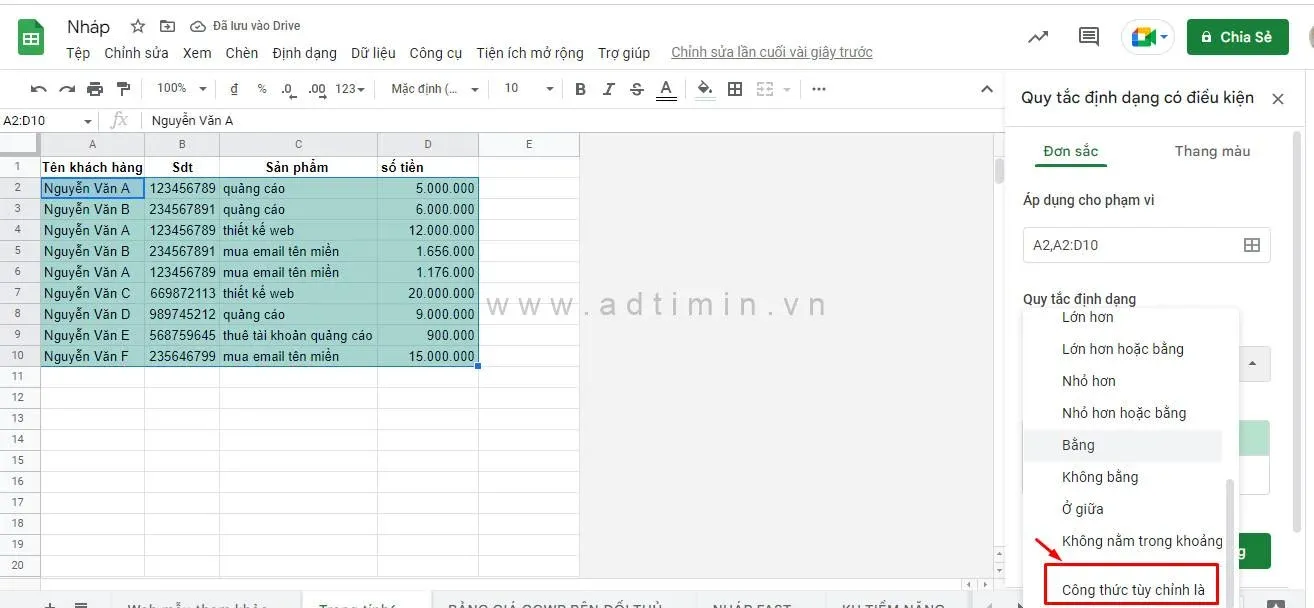The image size is (1314, 608).
Task: Select the paint format tool
Action: 123,89
